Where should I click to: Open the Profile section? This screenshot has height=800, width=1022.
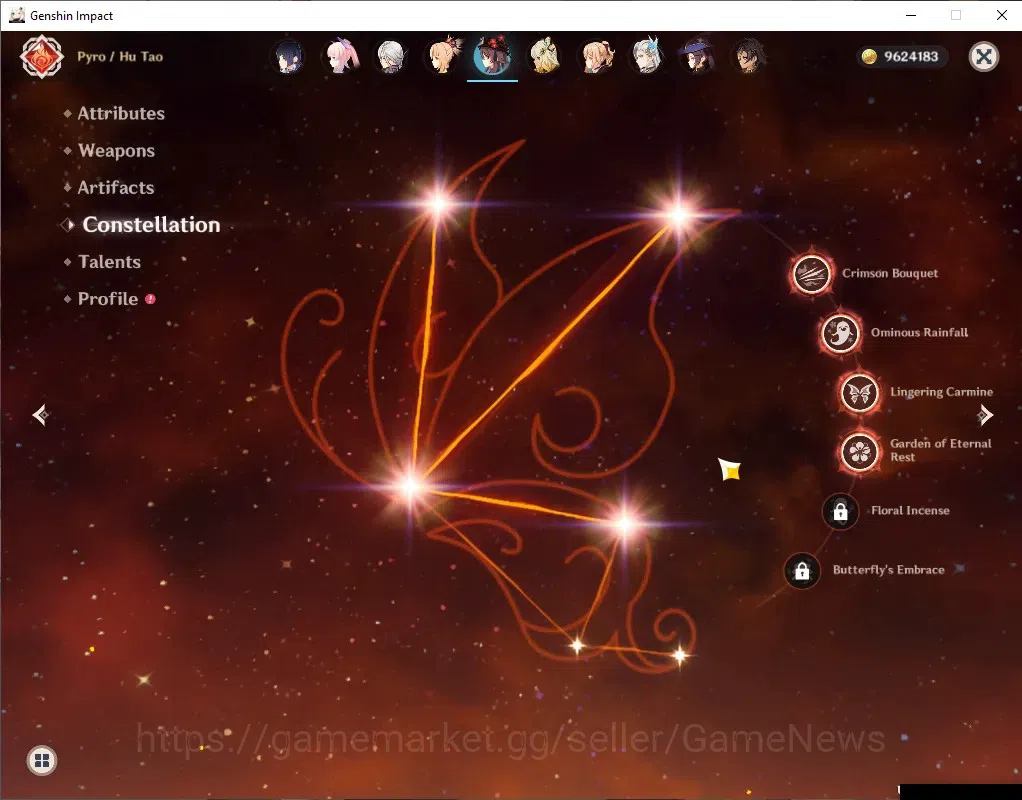click(x=108, y=299)
